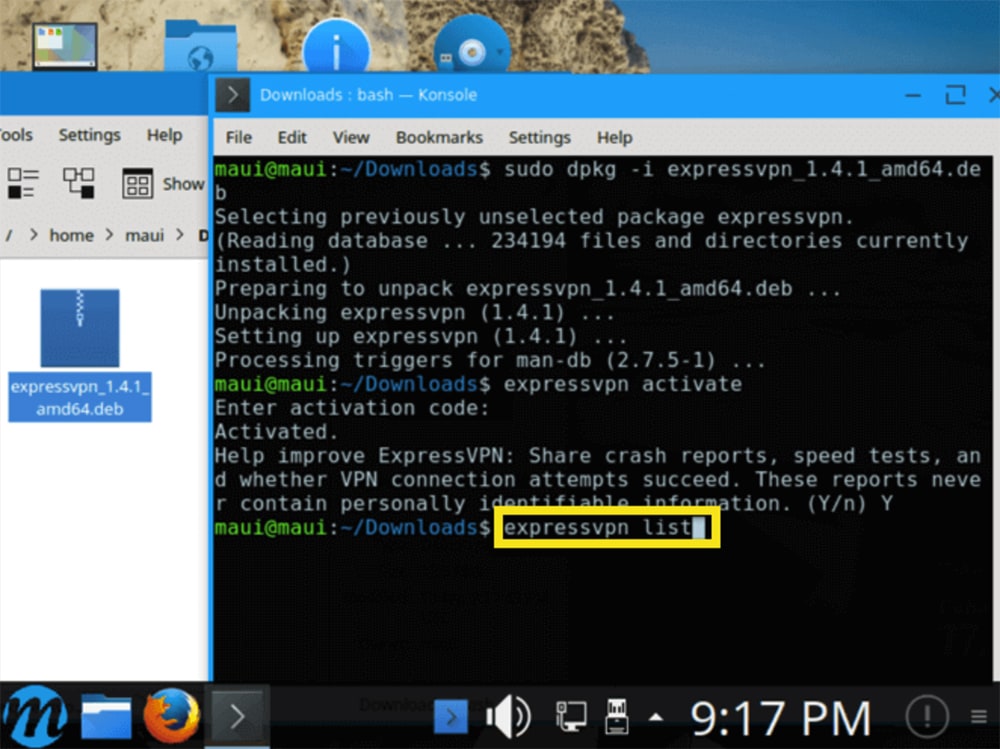Navigate to home in breadcrumb path
1000x749 pixels.
tap(71, 235)
